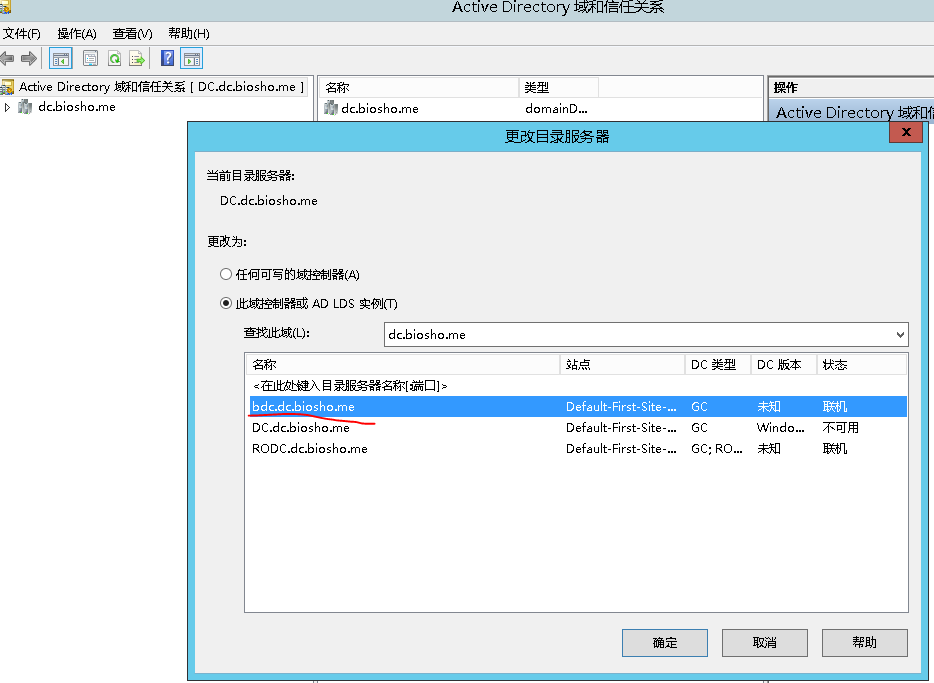The height and width of the screenshot is (683, 934).
Task: Sort by the 名称 column header in the dialog
Action: [403, 364]
